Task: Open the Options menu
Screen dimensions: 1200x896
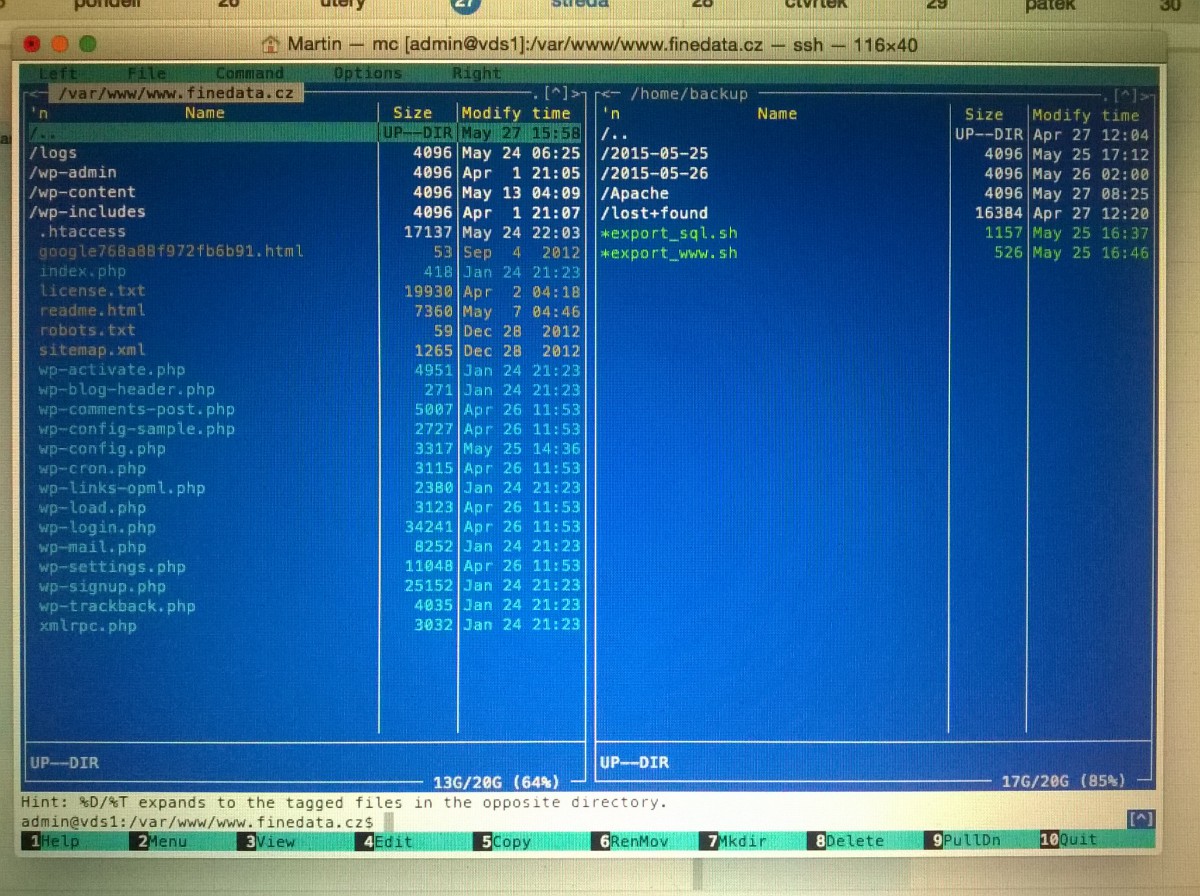Action: (x=367, y=74)
